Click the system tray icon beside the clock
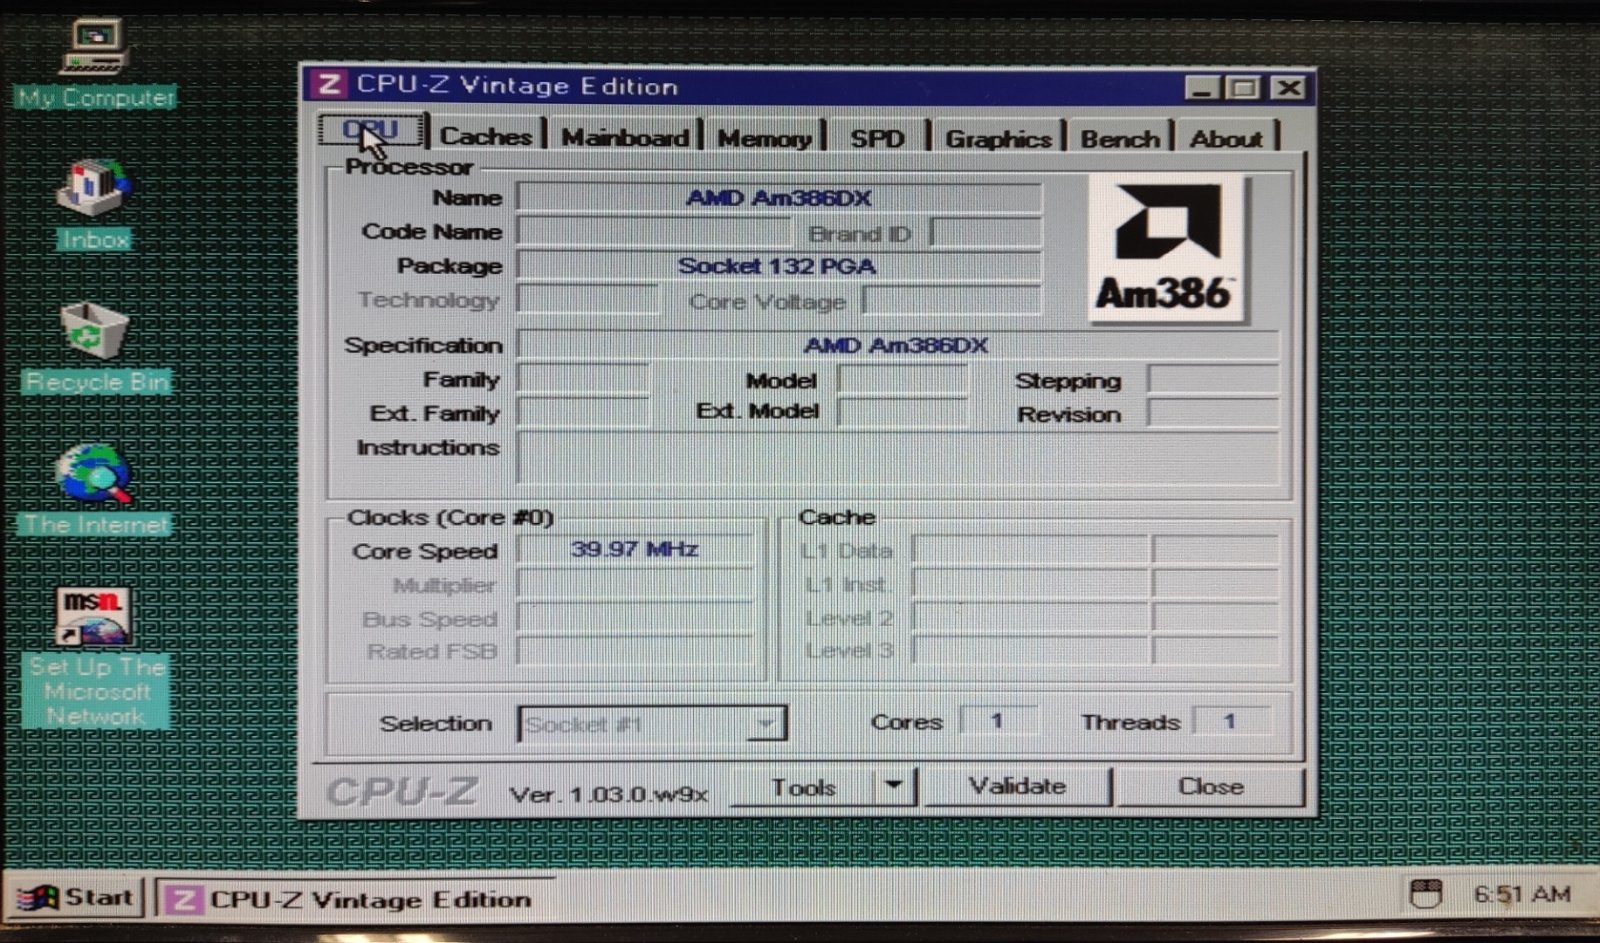 1425,893
